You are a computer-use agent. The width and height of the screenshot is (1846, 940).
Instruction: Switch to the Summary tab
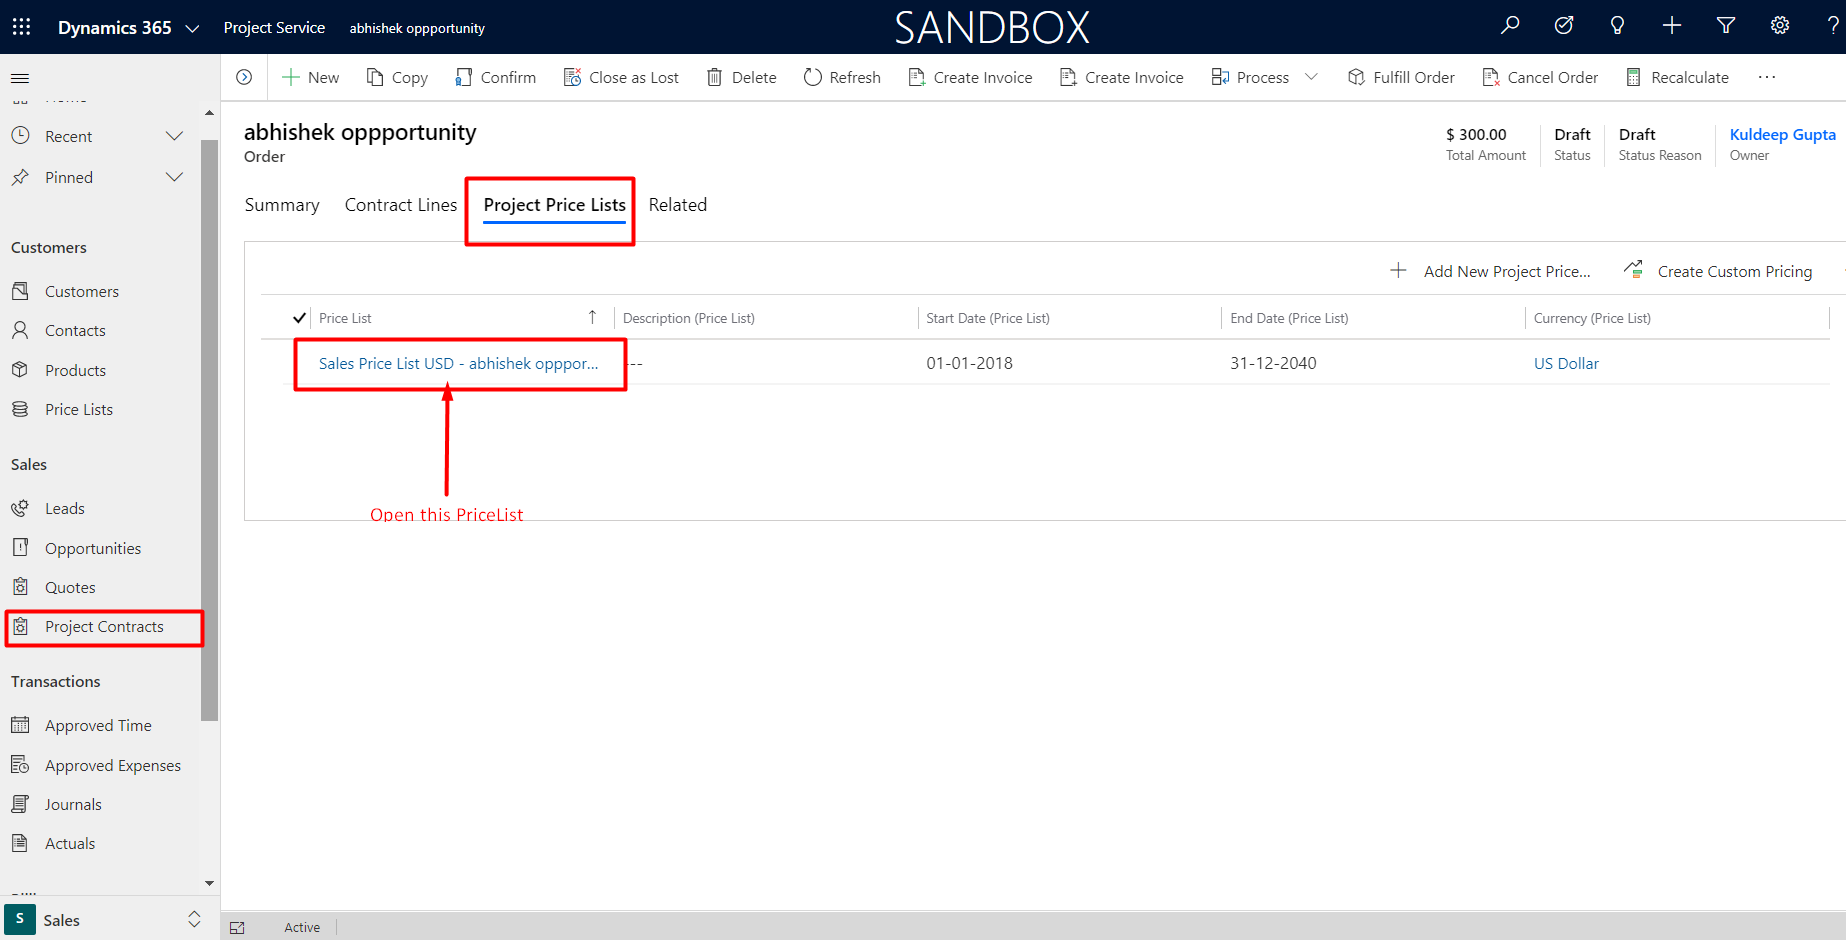tap(282, 205)
